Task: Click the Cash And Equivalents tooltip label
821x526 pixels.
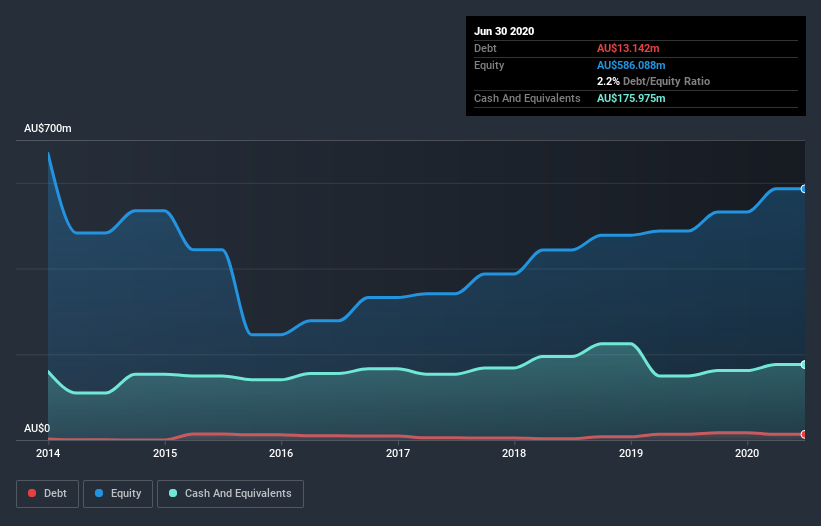Action: point(527,98)
